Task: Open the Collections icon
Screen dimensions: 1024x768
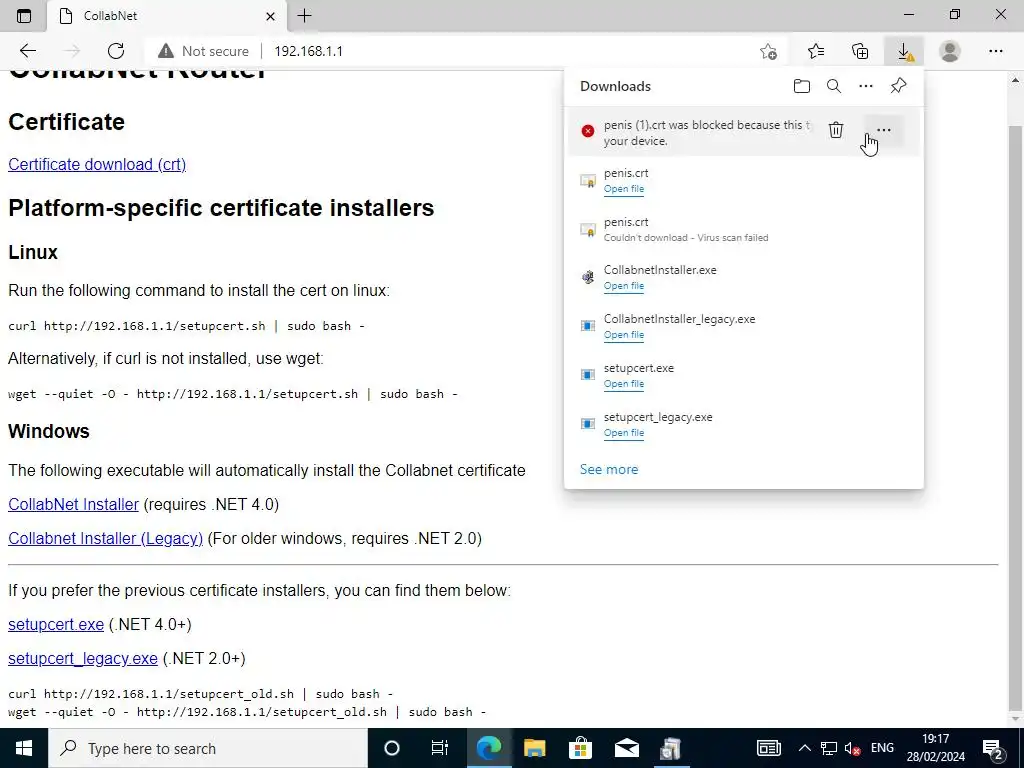Action: coord(860,51)
